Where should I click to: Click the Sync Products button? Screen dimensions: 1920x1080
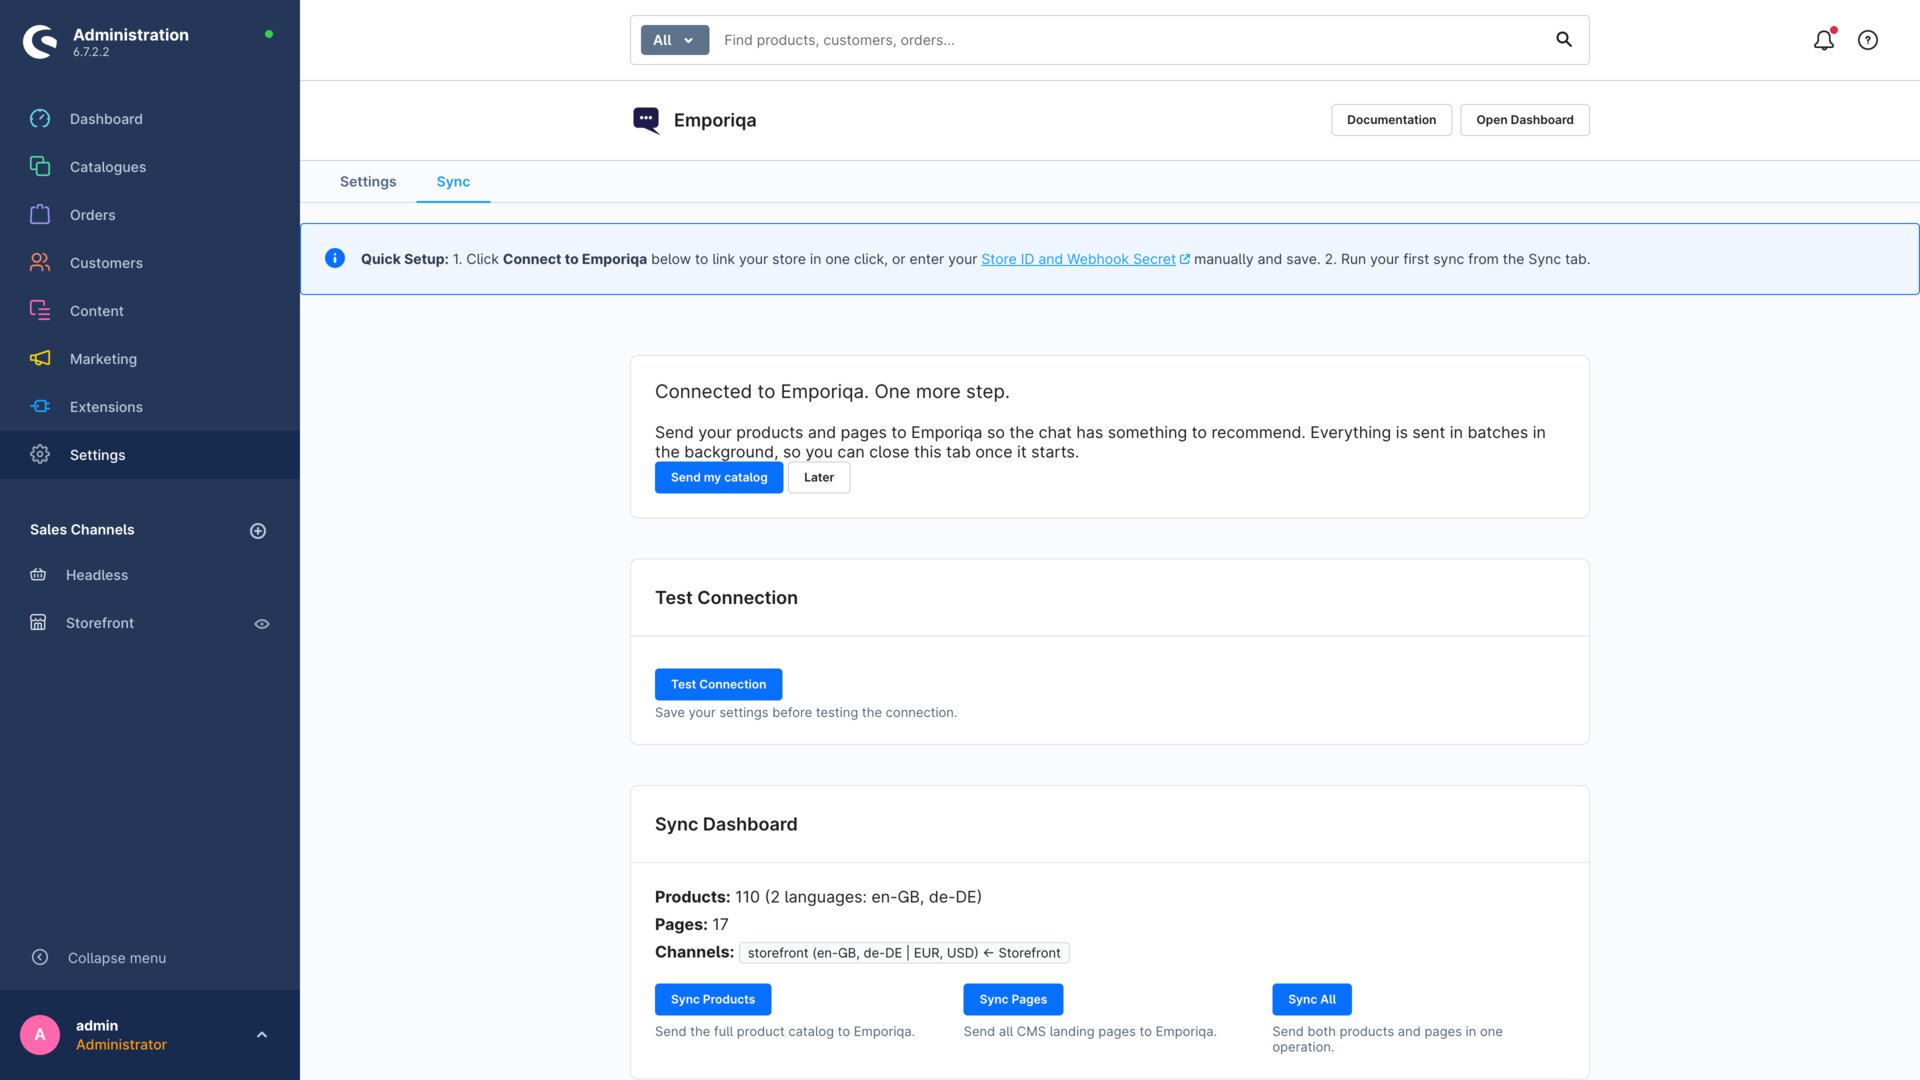[713, 999]
